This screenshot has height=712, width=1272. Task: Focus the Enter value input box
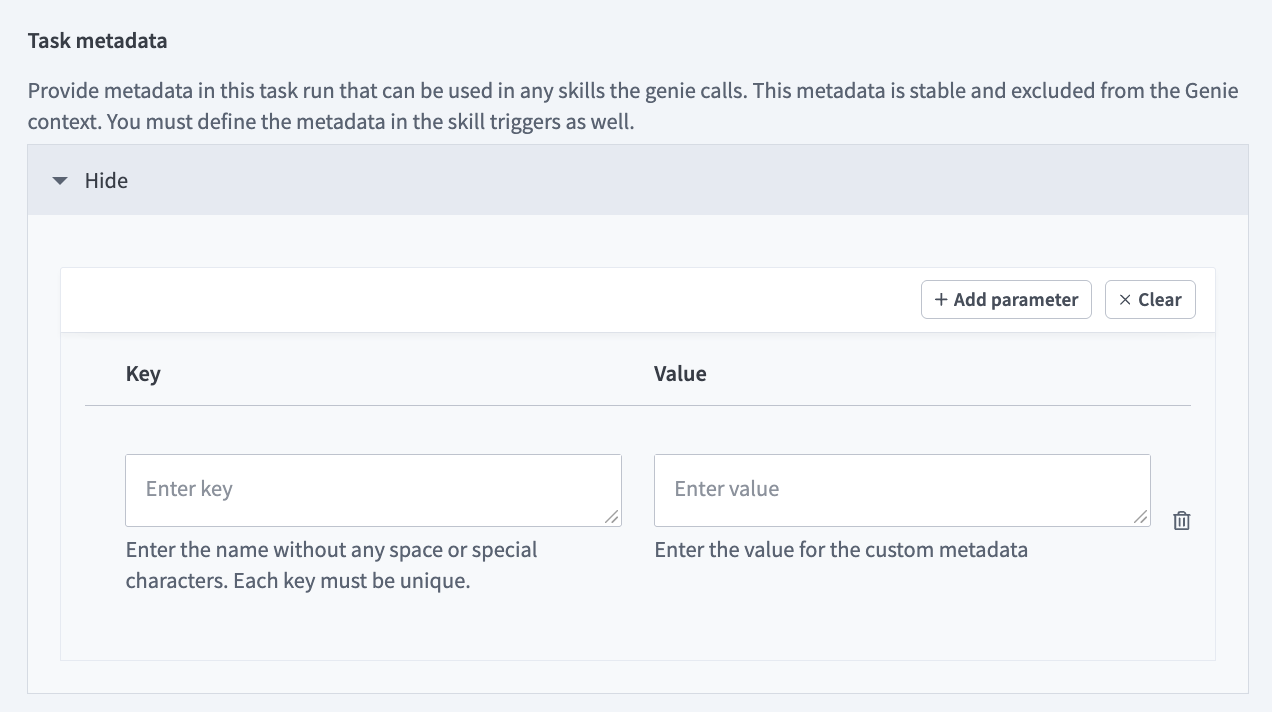901,490
